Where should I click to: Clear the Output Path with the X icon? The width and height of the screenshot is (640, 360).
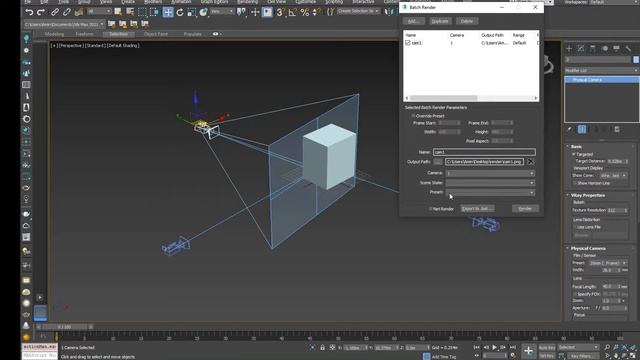point(530,162)
